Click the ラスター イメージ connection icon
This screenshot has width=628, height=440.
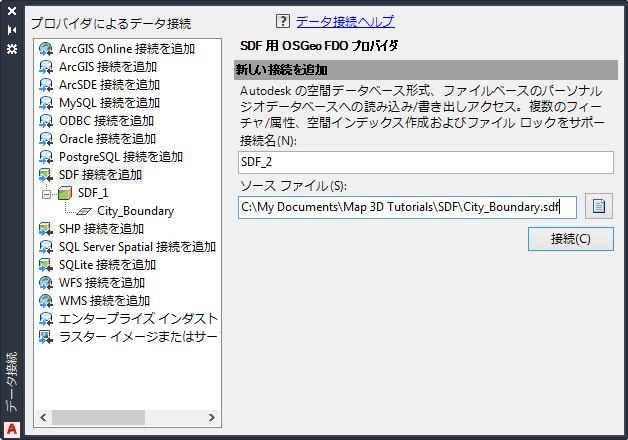click(46, 337)
